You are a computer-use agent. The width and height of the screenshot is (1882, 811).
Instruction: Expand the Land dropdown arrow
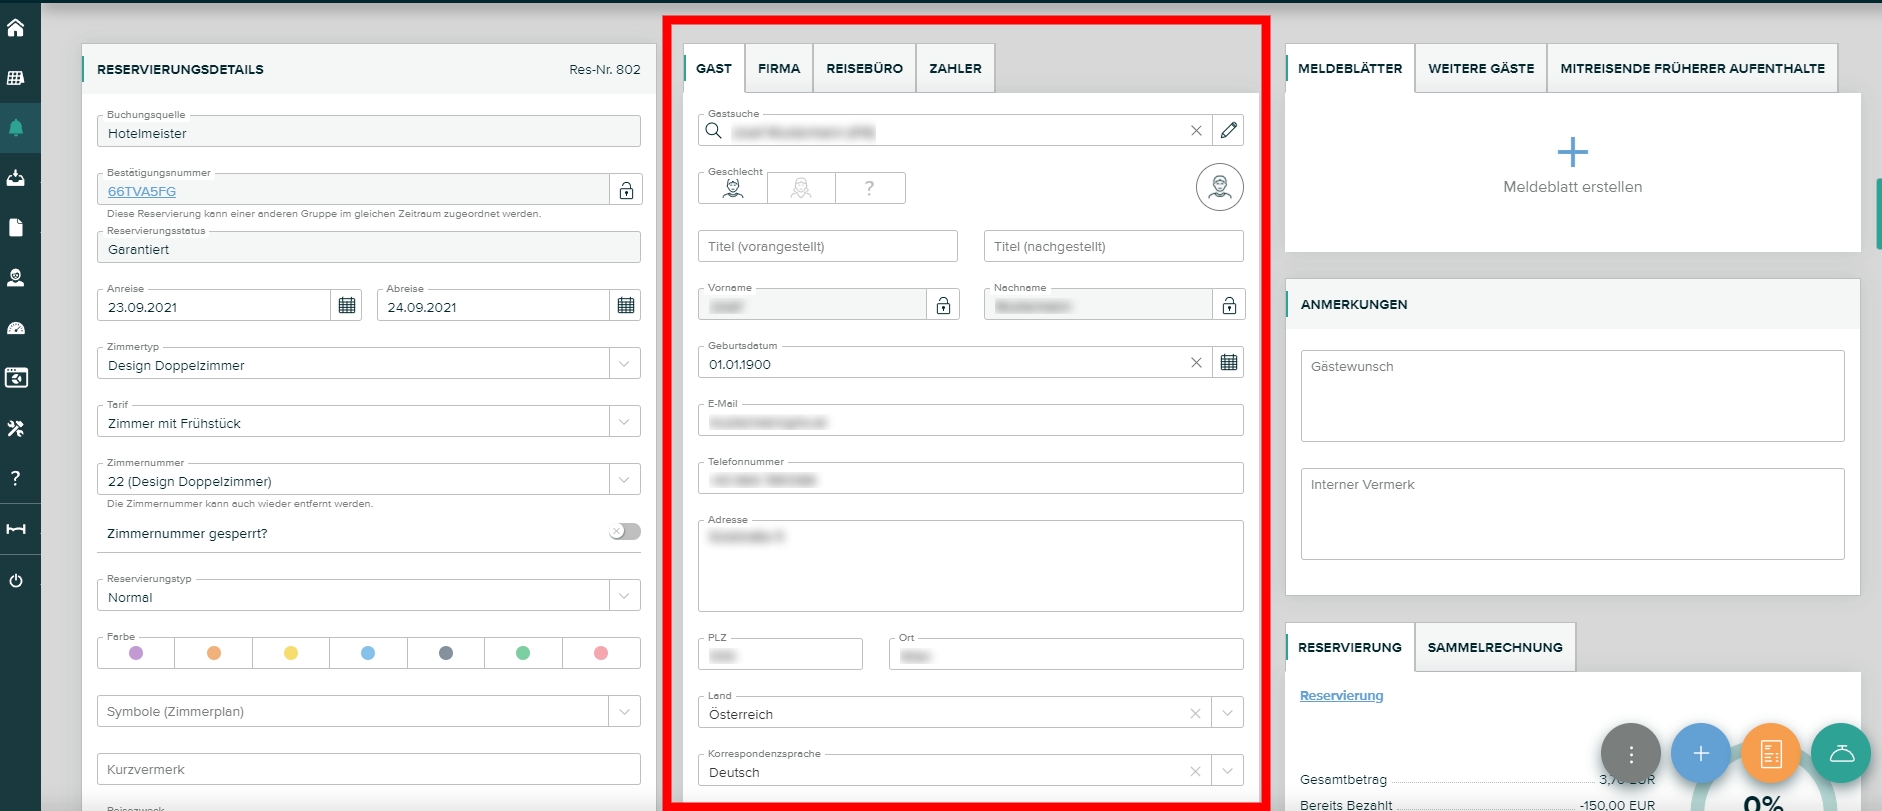pos(1227,713)
